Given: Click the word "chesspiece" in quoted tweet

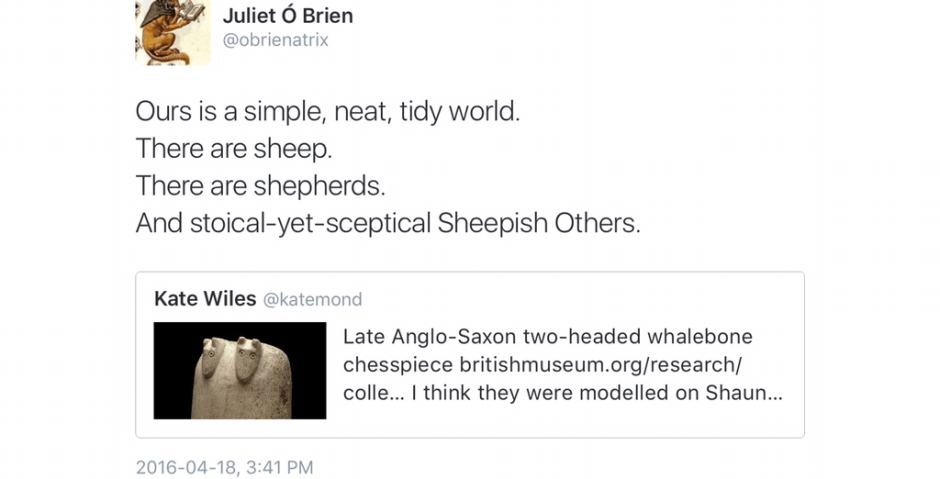Looking at the screenshot, I should click(x=392, y=365).
